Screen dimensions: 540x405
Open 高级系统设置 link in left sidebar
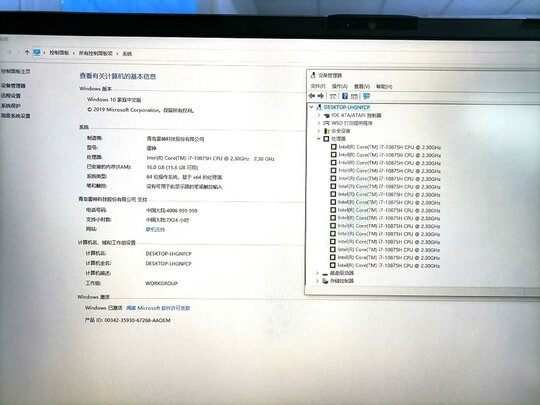pyautogui.click(x=15, y=116)
